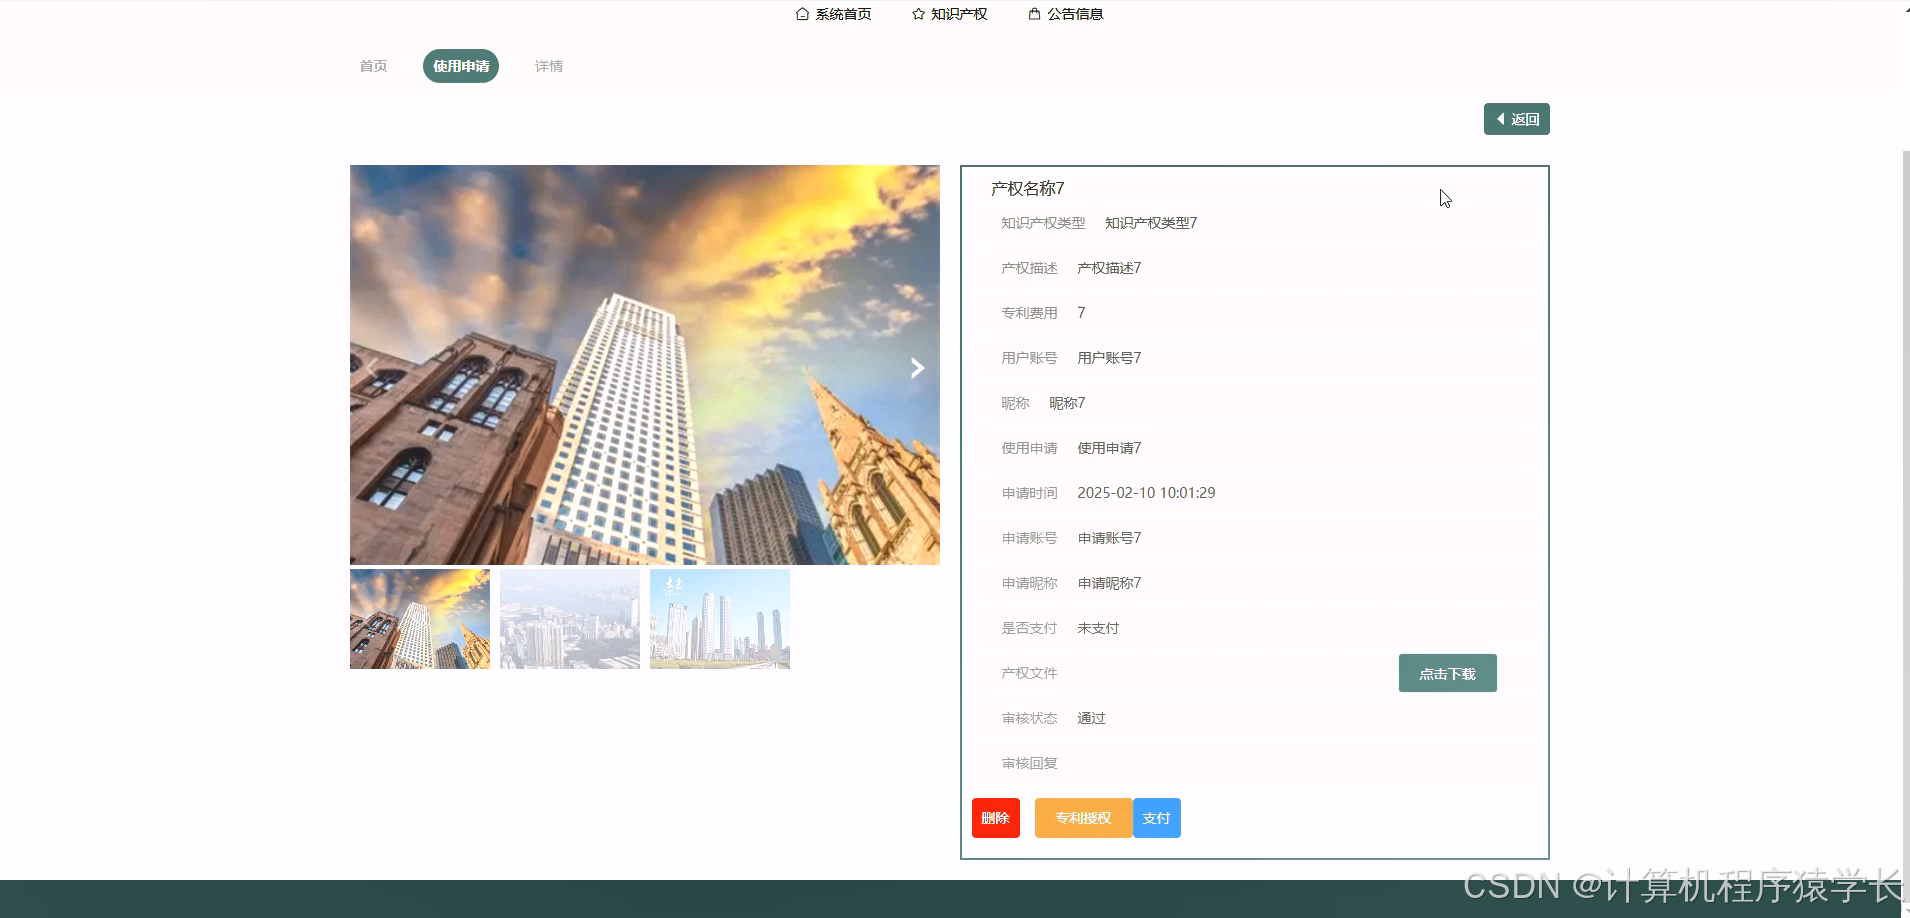Click the third city skyline thumbnail
The image size is (1910, 918).
click(x=719, y=618)
